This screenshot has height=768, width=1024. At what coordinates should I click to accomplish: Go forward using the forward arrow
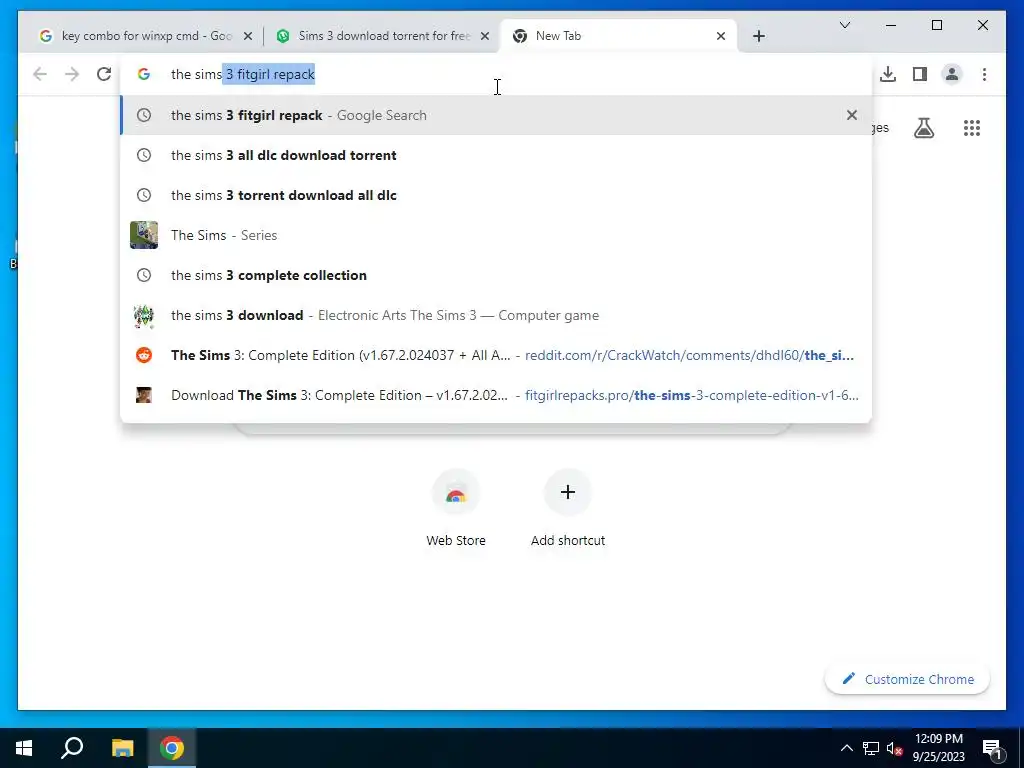[x=72, y=74]
